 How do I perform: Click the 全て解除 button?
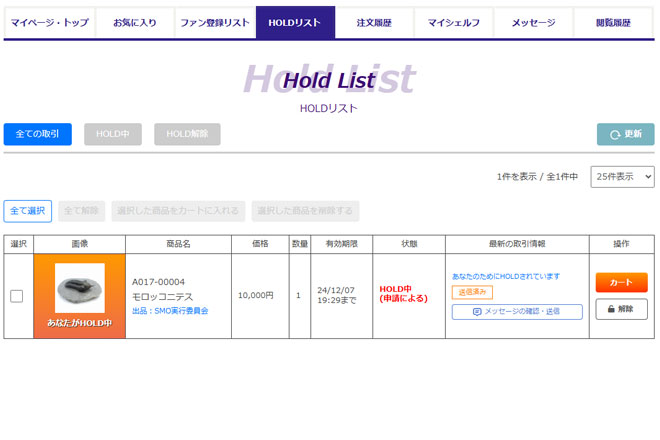81,211
